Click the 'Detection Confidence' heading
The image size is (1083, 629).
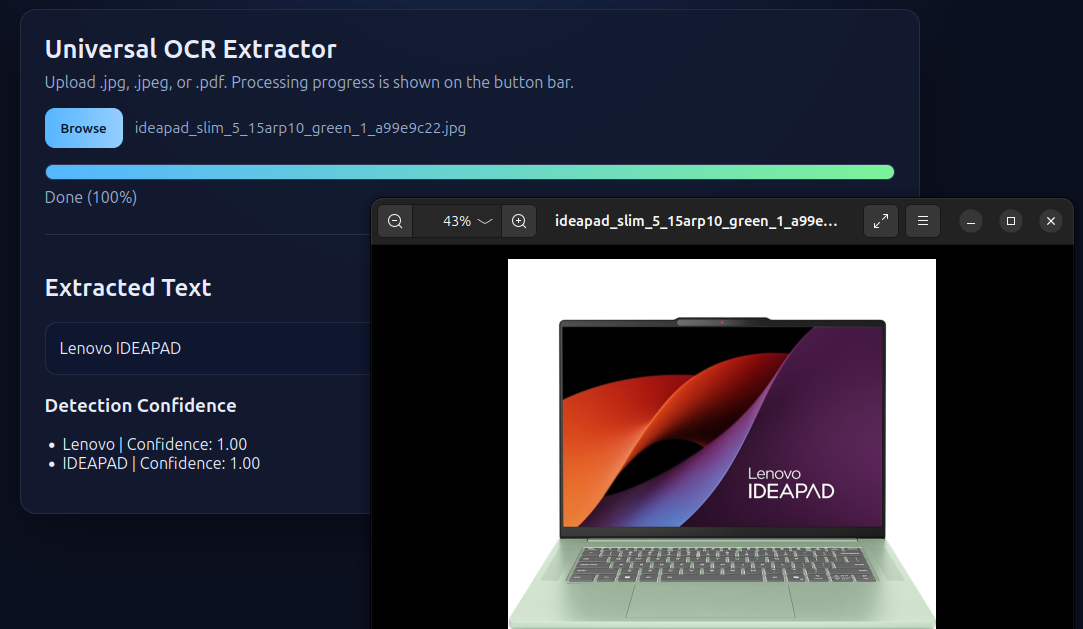coord(140,405)
